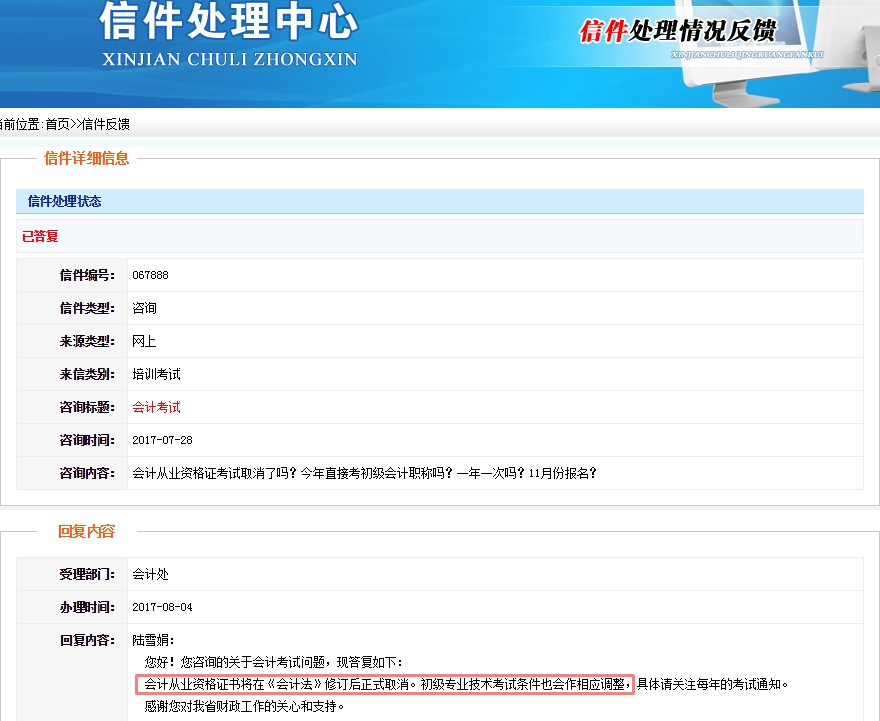This screenshot has width=880, height=721.
Task: Click the 来信类别 value 培训考试
Action: (155, 374)
